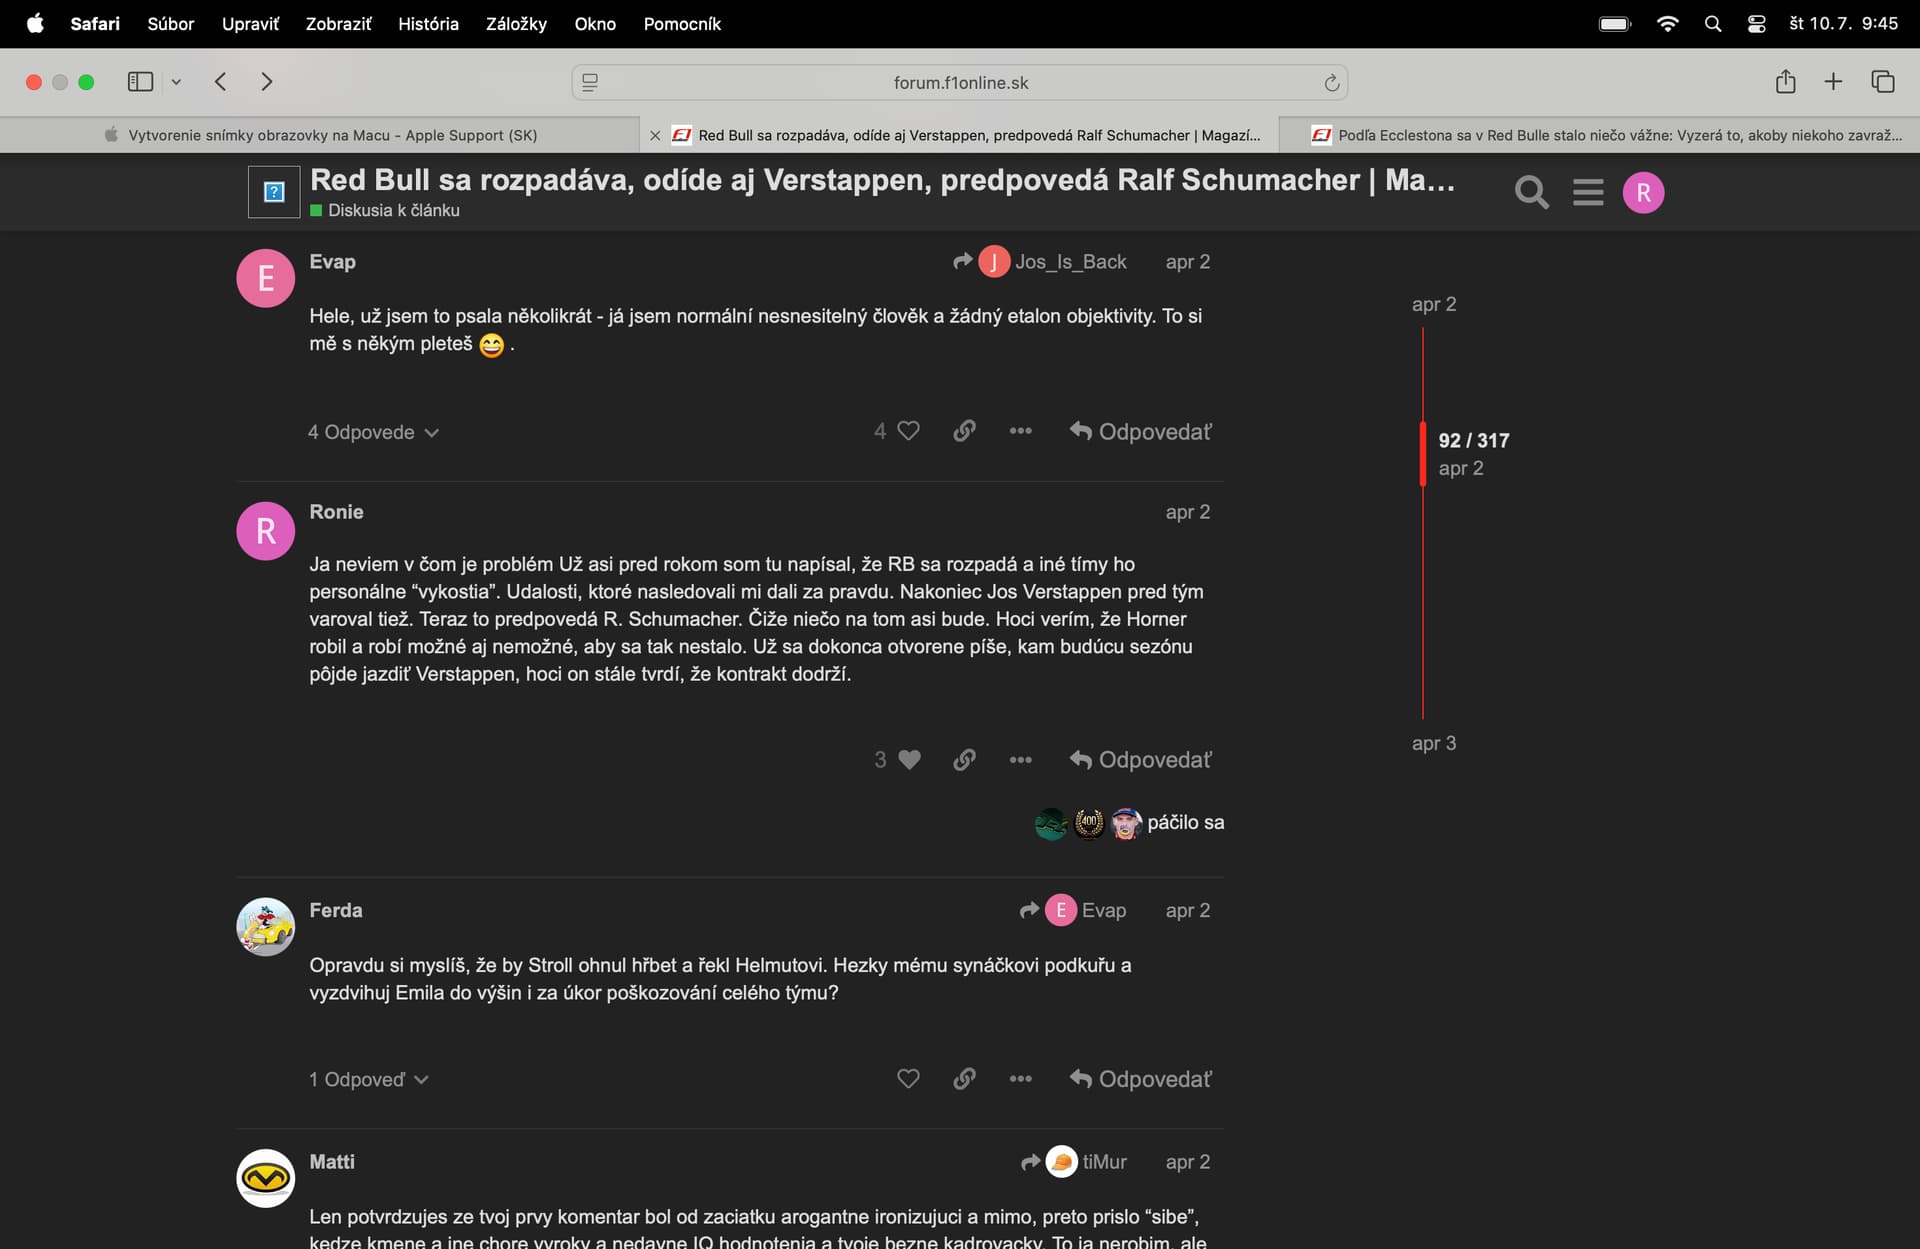
Task: Show more actions on Evap's post
Action: click(x=1020, y=431)
